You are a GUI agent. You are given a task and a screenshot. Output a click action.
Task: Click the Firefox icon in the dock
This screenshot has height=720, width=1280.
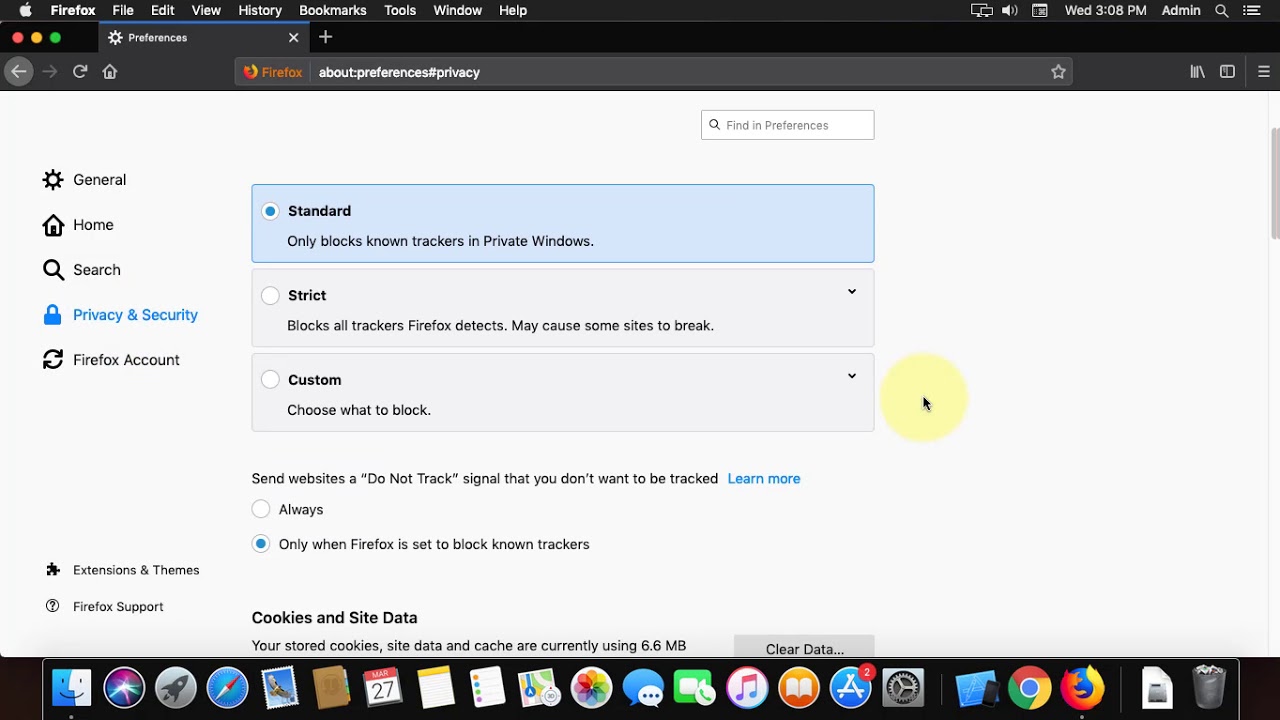1082,688
